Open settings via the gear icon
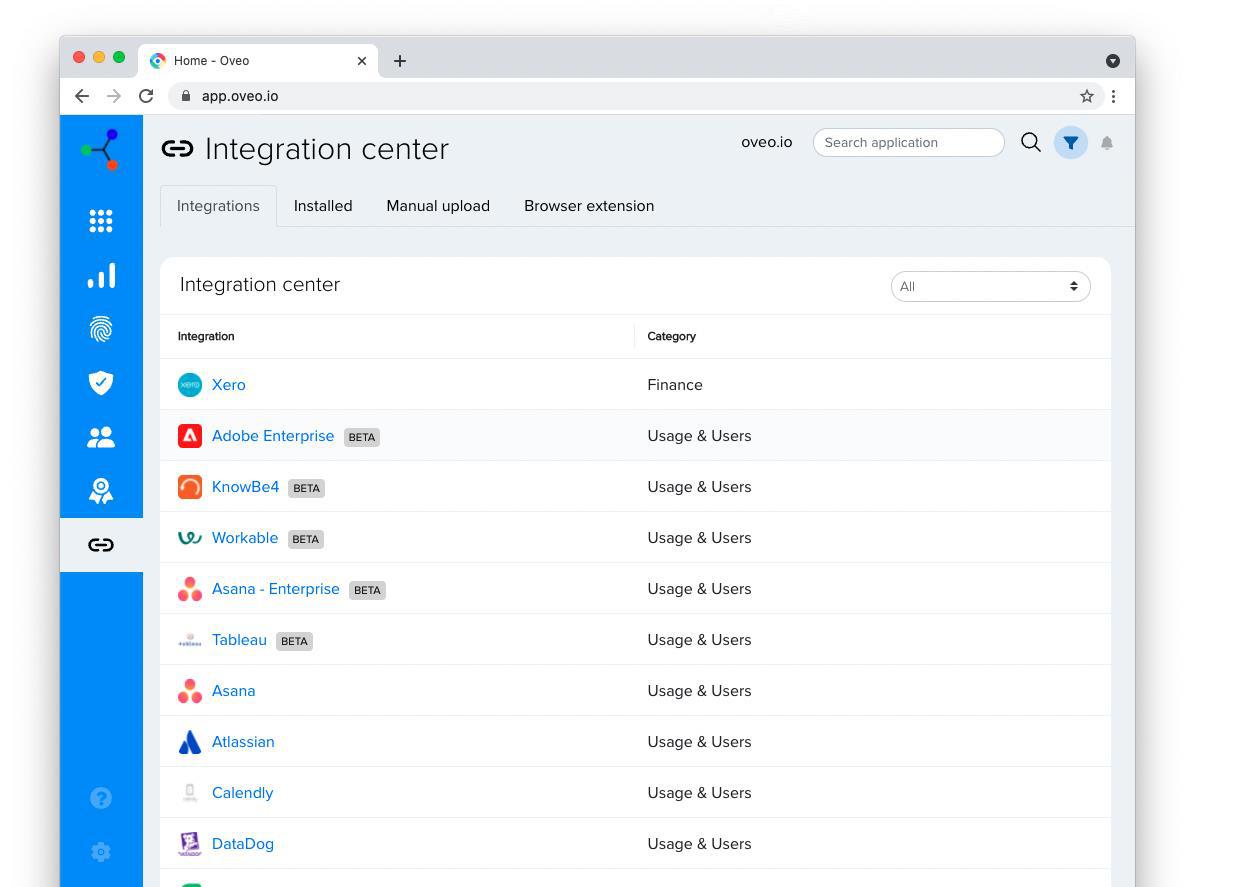 point(101,851)
